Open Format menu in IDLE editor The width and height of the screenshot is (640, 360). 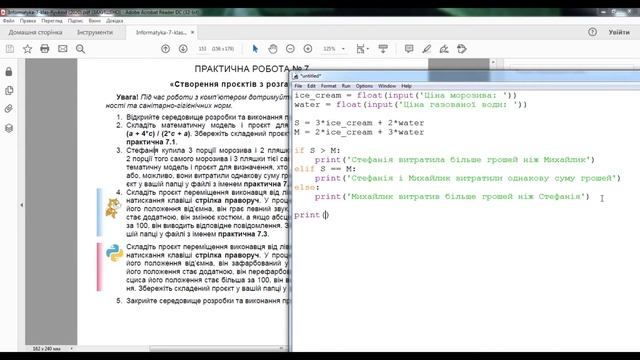329,86
